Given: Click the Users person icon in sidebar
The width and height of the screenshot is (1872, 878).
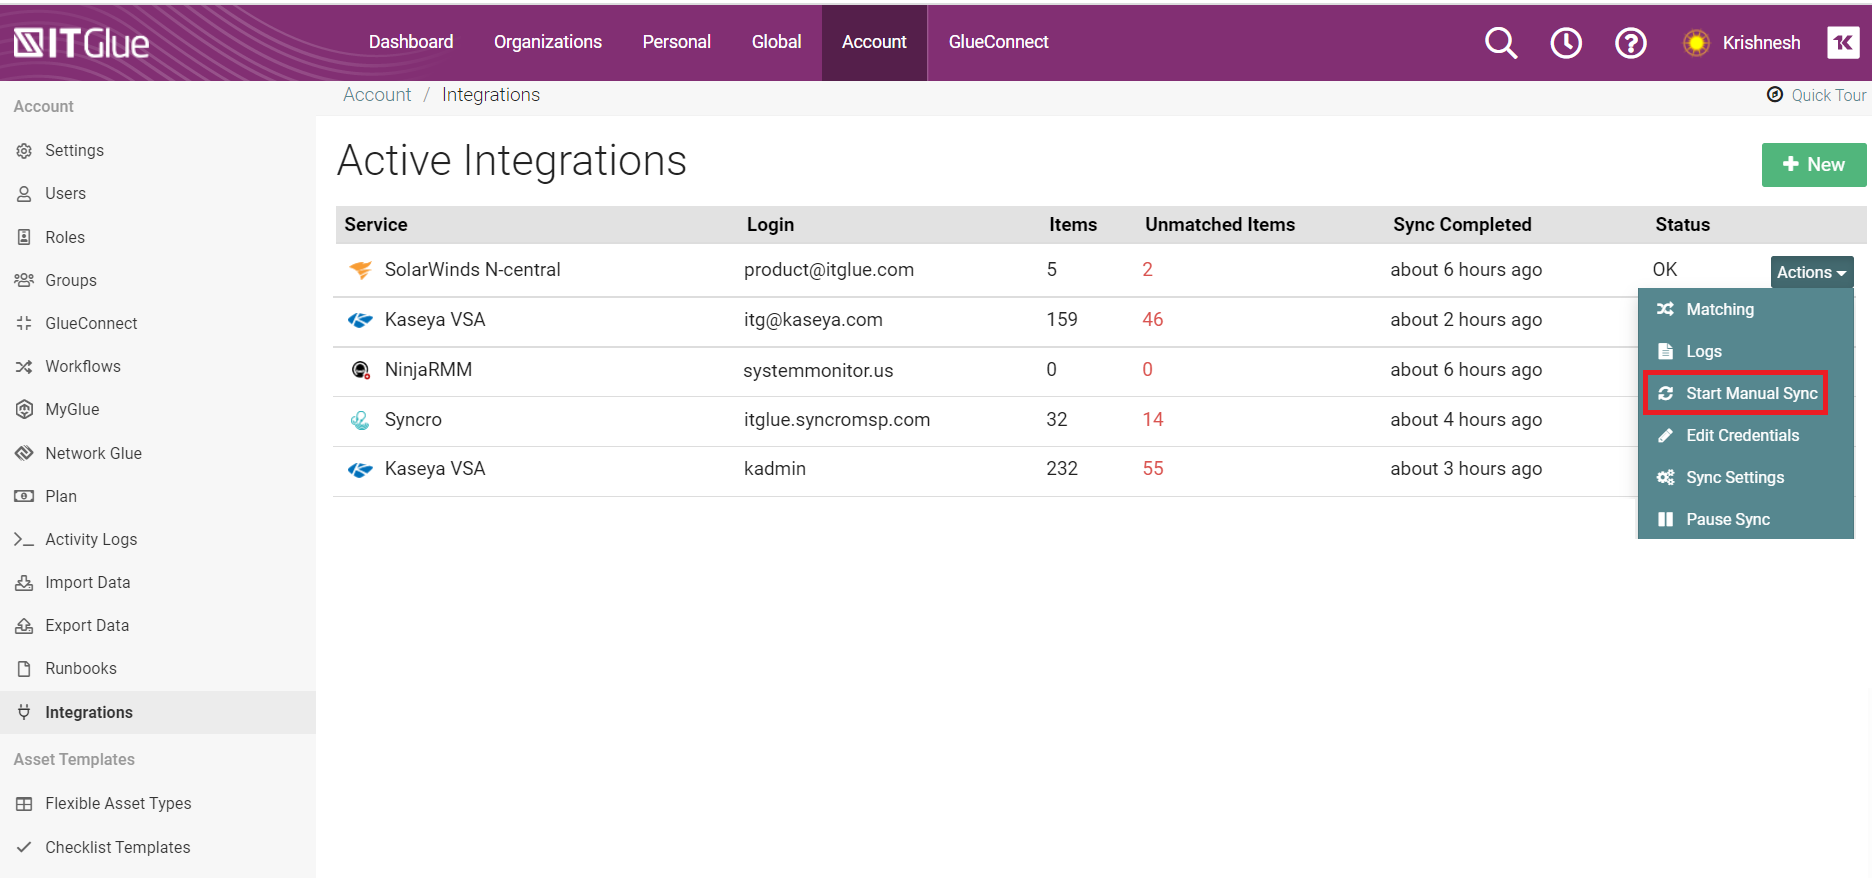Looking at the screenshot, I should click(x=24, y=194).
